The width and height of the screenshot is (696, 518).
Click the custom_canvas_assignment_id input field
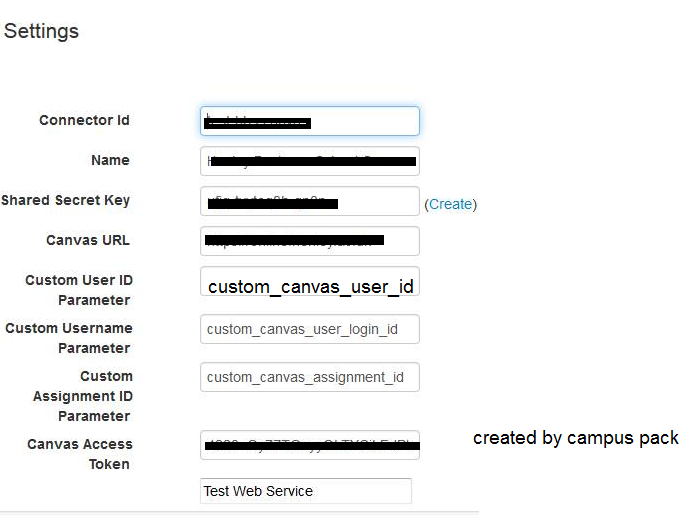(309, 377)
